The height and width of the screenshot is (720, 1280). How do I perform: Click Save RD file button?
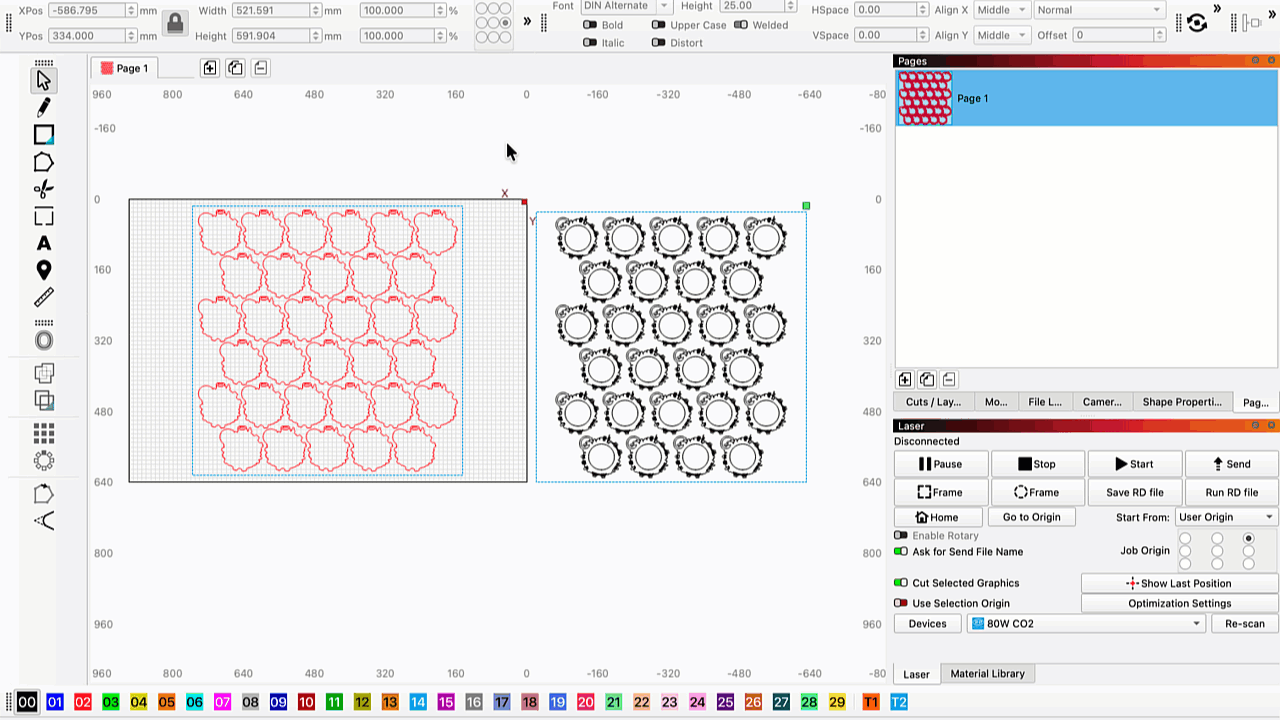tap(1134, 492)
